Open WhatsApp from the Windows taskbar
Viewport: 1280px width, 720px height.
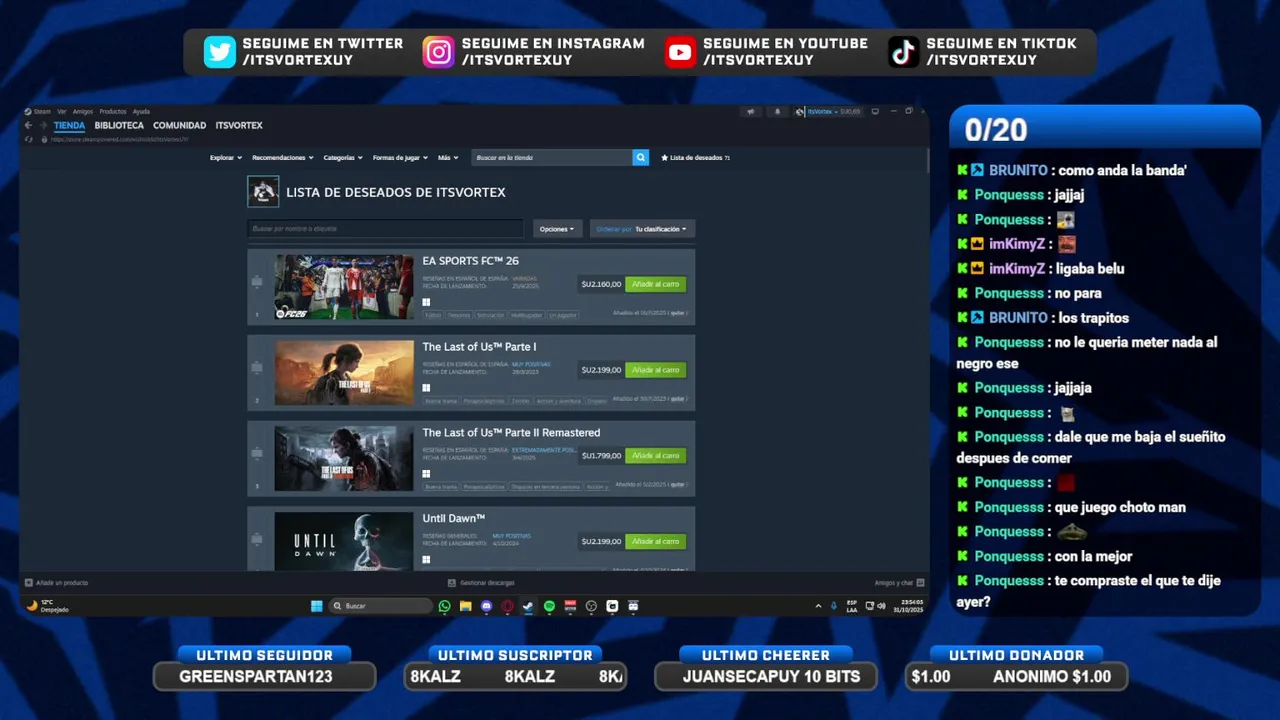point(444,606)
